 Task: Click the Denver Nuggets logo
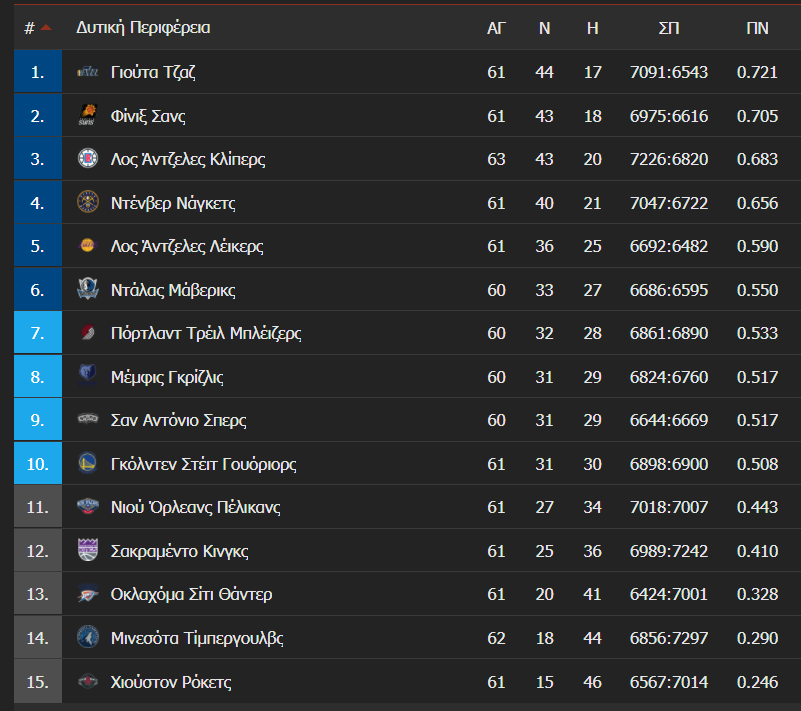pos(88,203)
